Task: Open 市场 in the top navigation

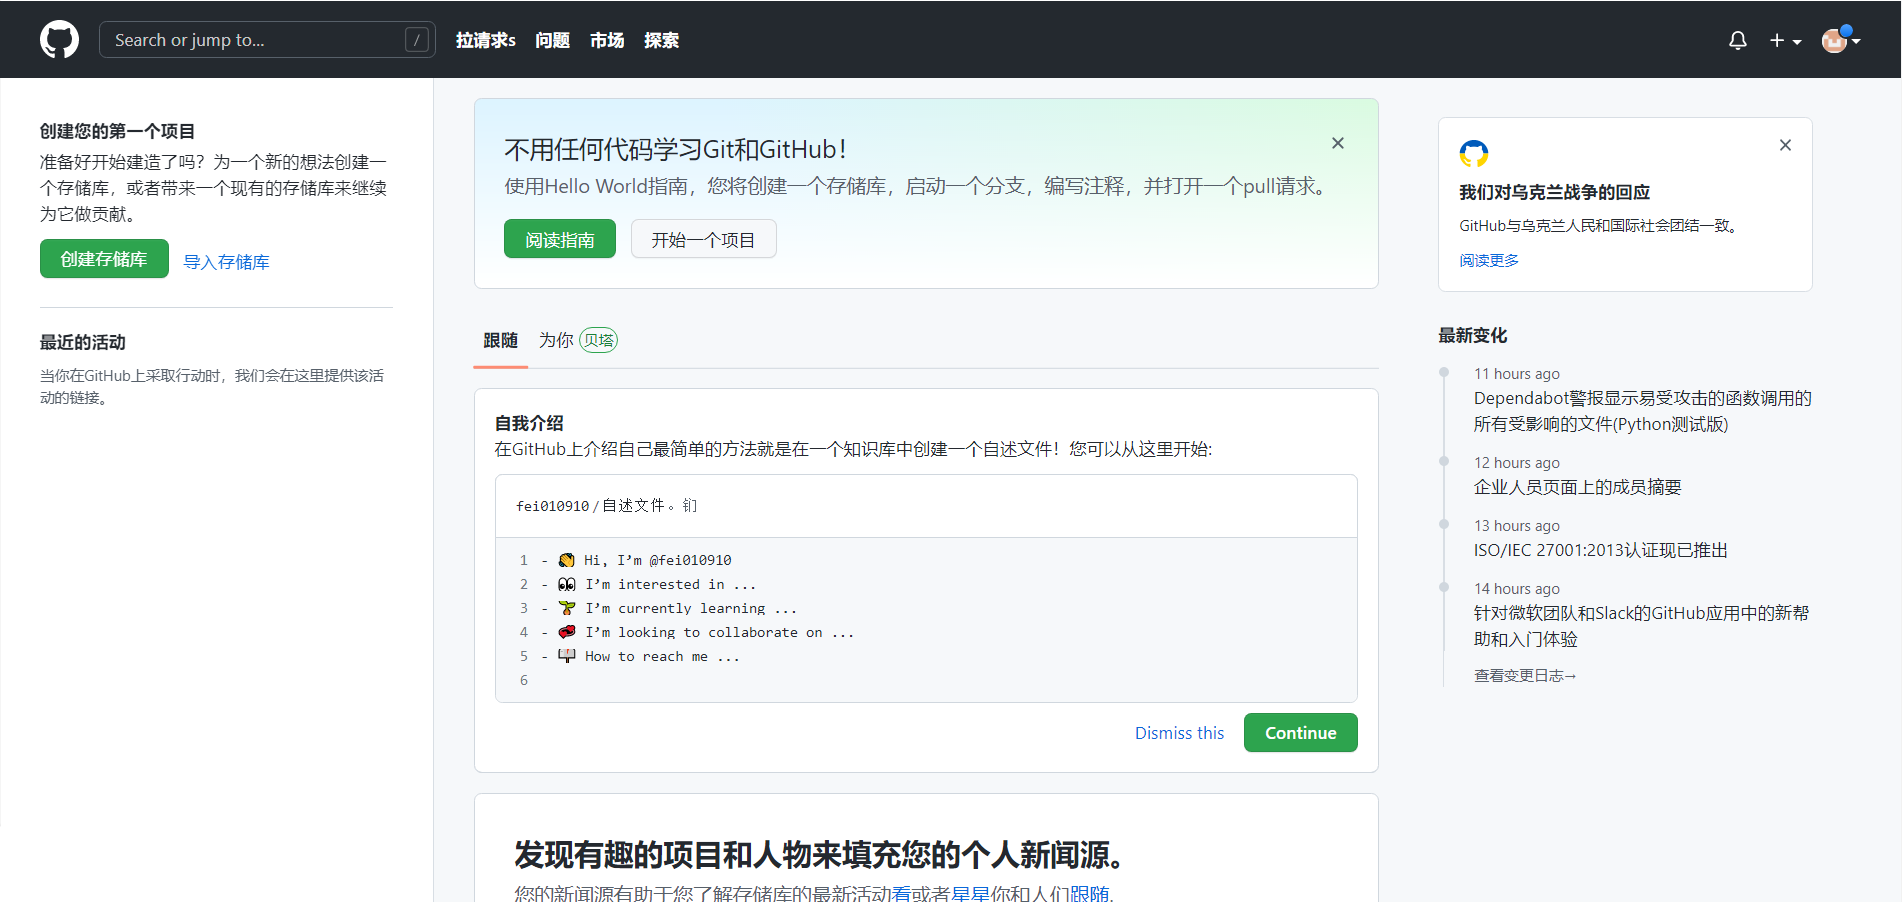Action: pos(607,40)
